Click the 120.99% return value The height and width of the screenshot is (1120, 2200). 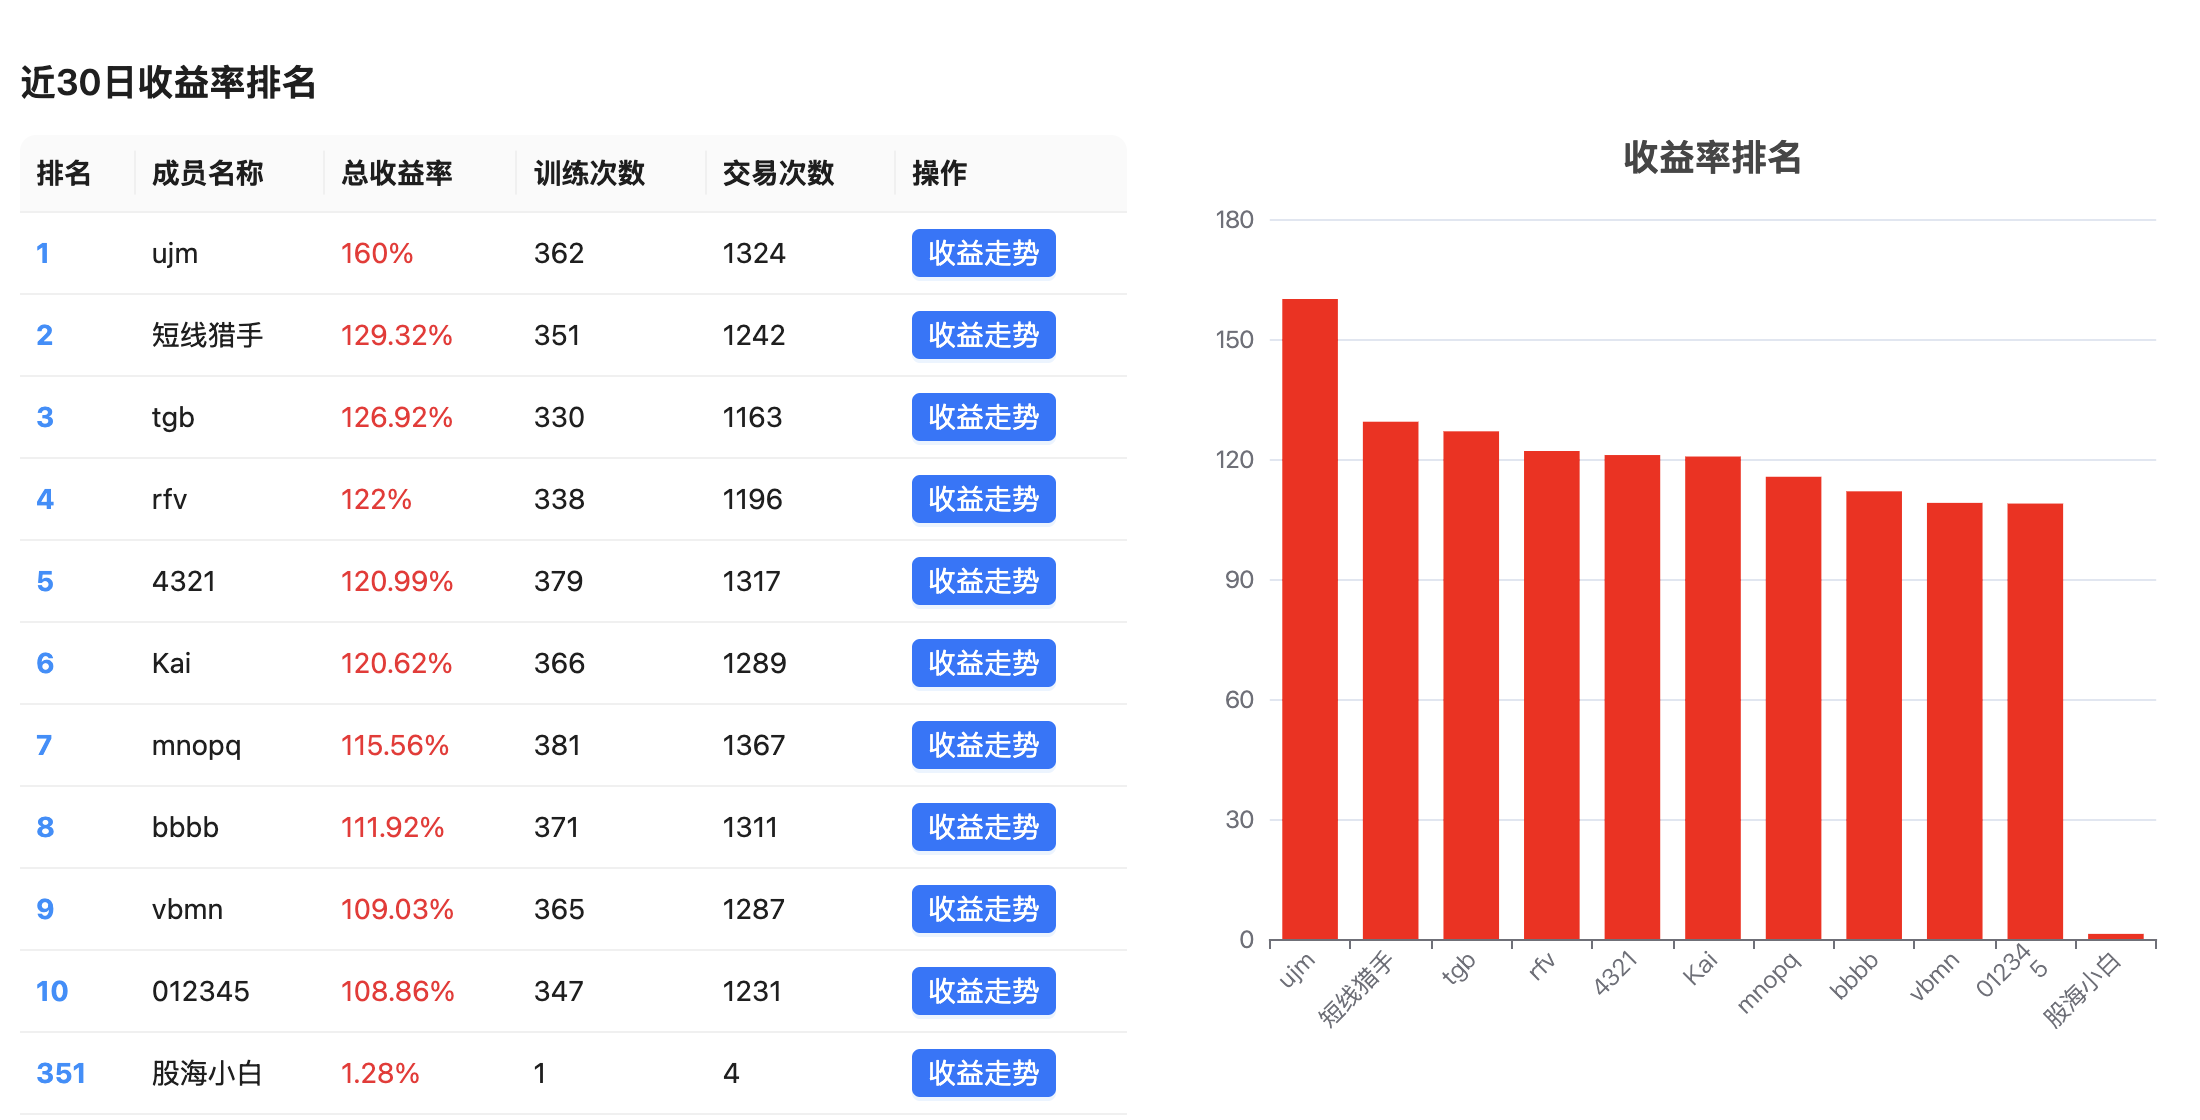click(396, 581)
